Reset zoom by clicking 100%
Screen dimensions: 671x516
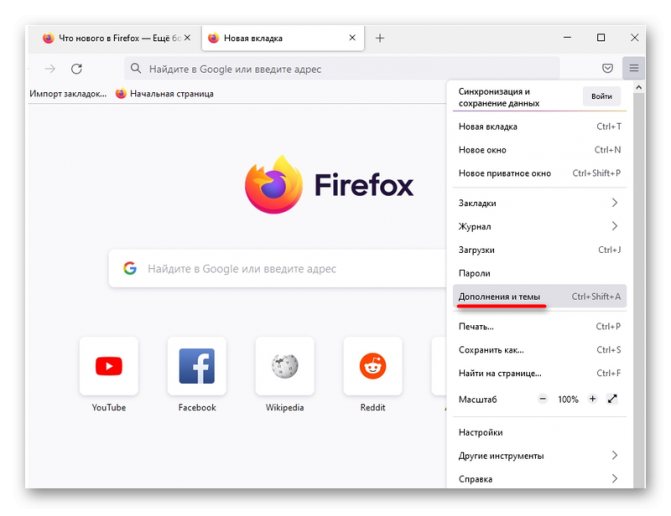point(568,399)
